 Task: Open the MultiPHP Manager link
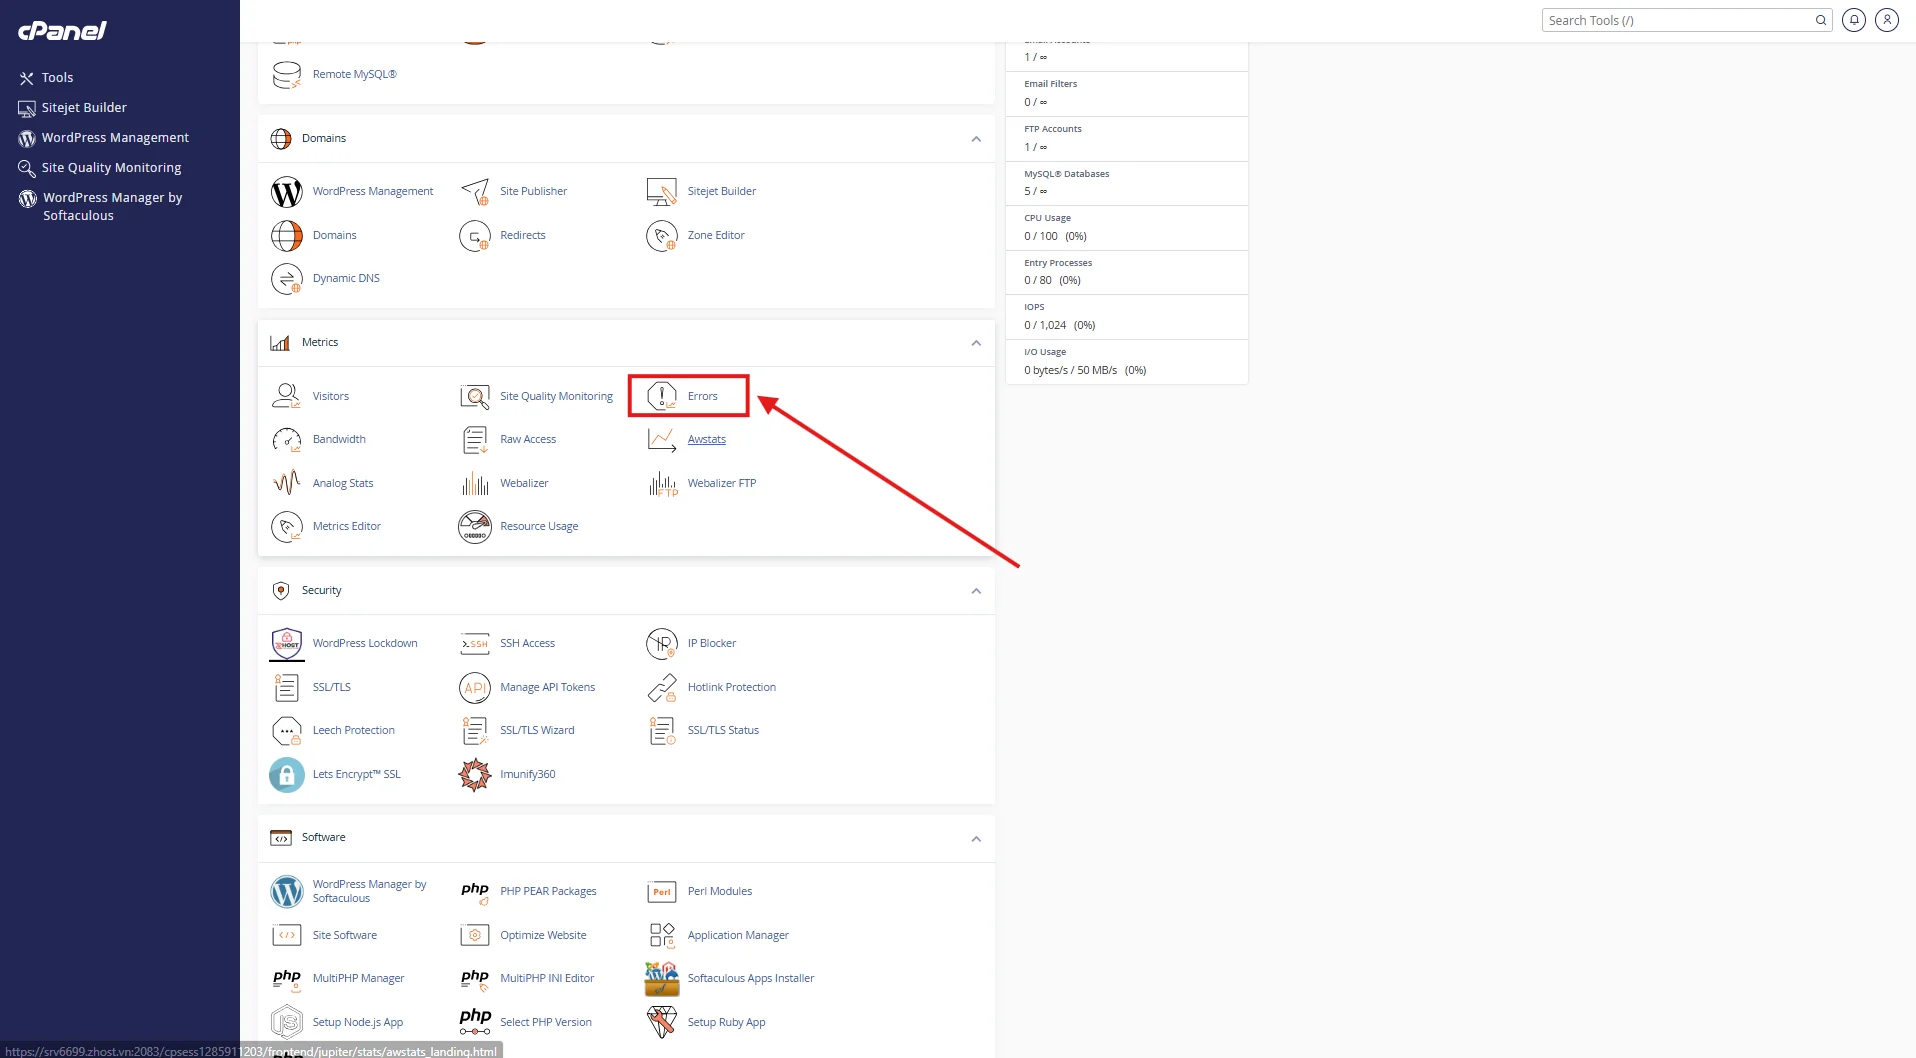[358, 978]
